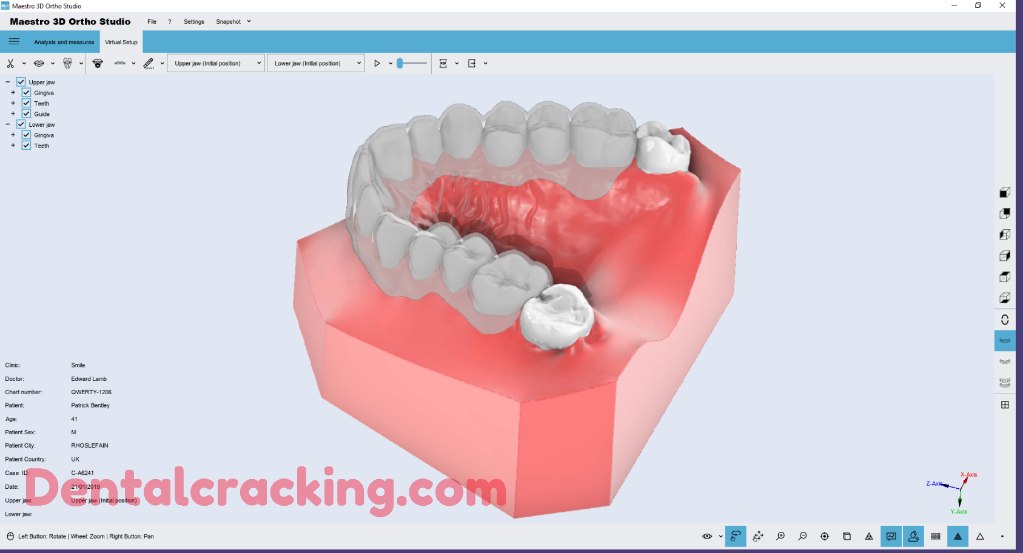1023x553 pixels.
Task: Open the Snapshot menu button
Action: (x=233, y=21)
